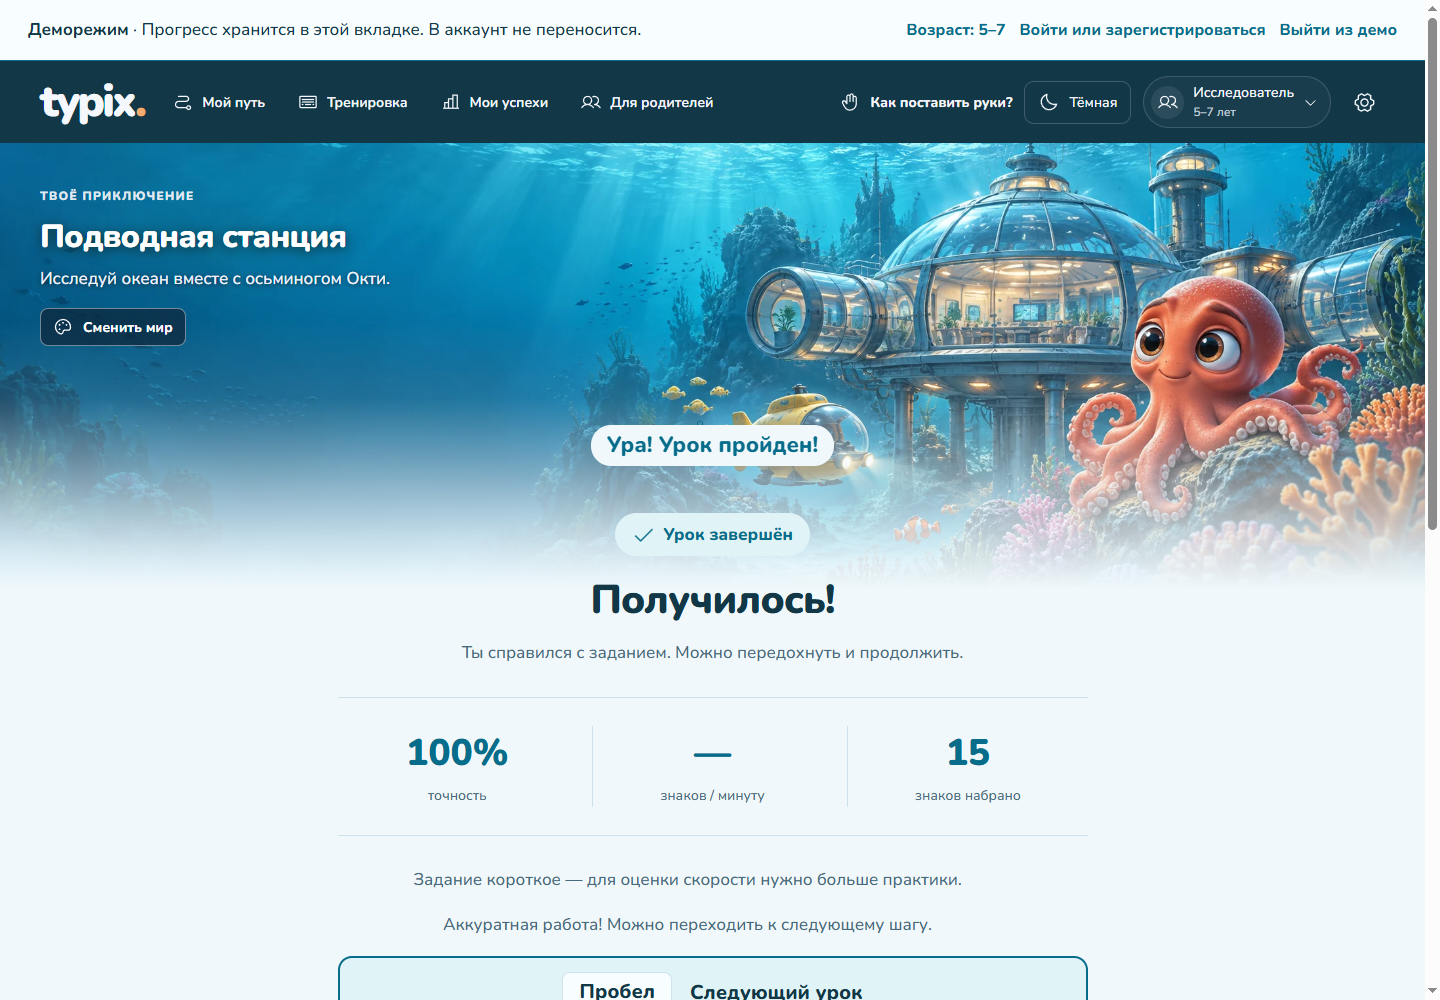Open Мои успехи page

click(x=495, y=102)
